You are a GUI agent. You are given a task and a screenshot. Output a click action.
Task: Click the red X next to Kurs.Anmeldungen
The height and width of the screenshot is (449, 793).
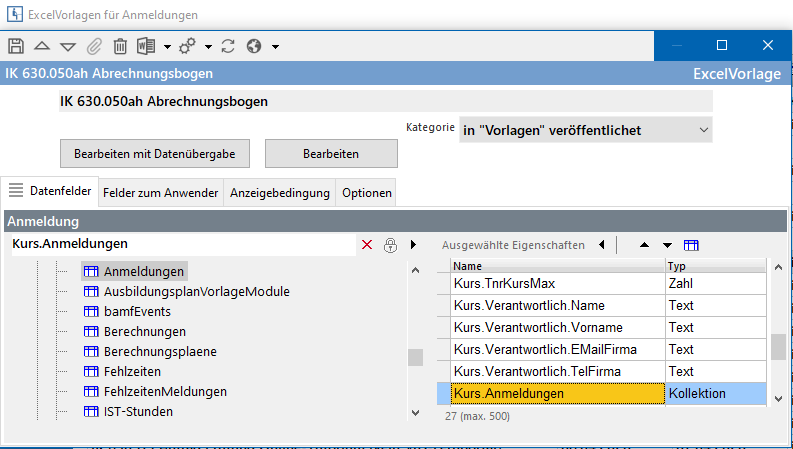coord(367,245)
